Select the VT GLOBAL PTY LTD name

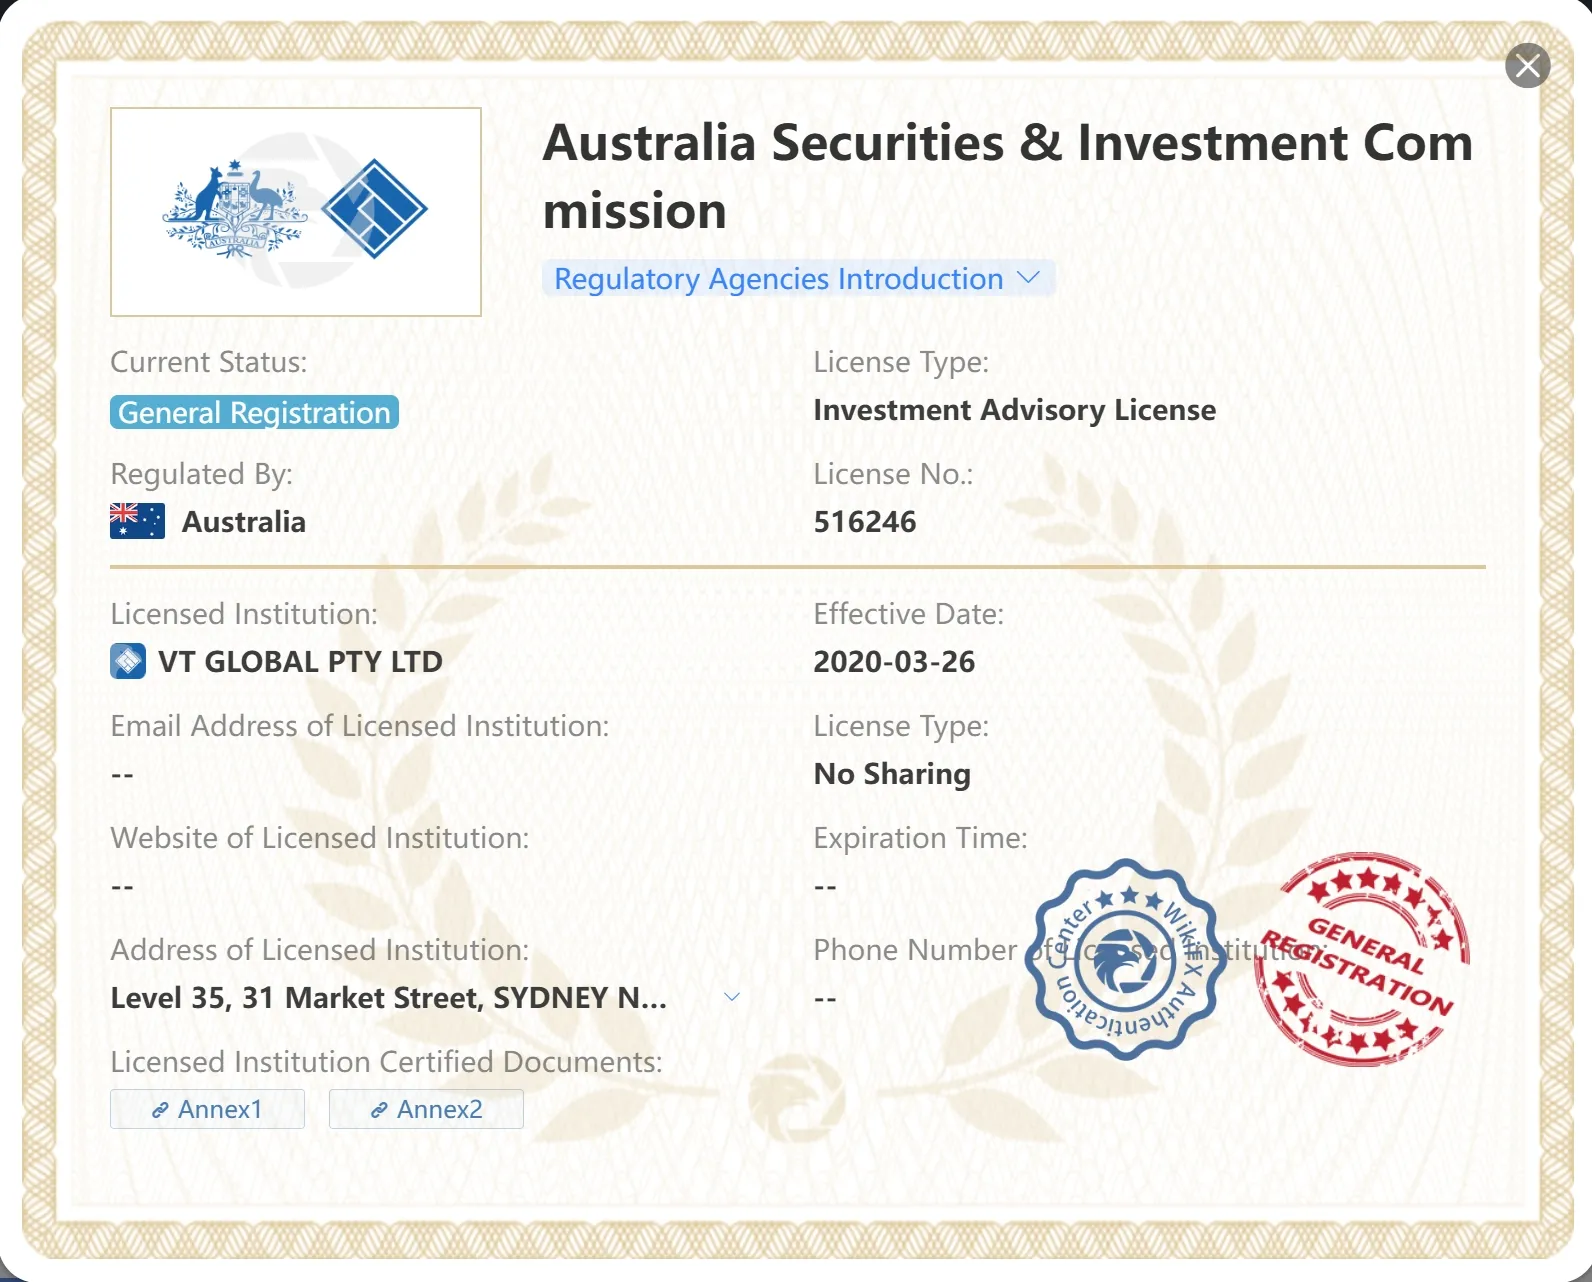click(x=300, y=661)
